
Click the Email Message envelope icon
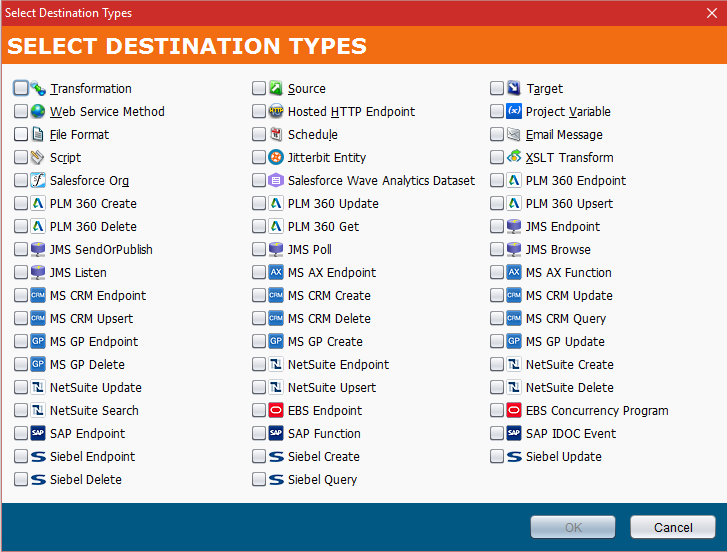514,135
